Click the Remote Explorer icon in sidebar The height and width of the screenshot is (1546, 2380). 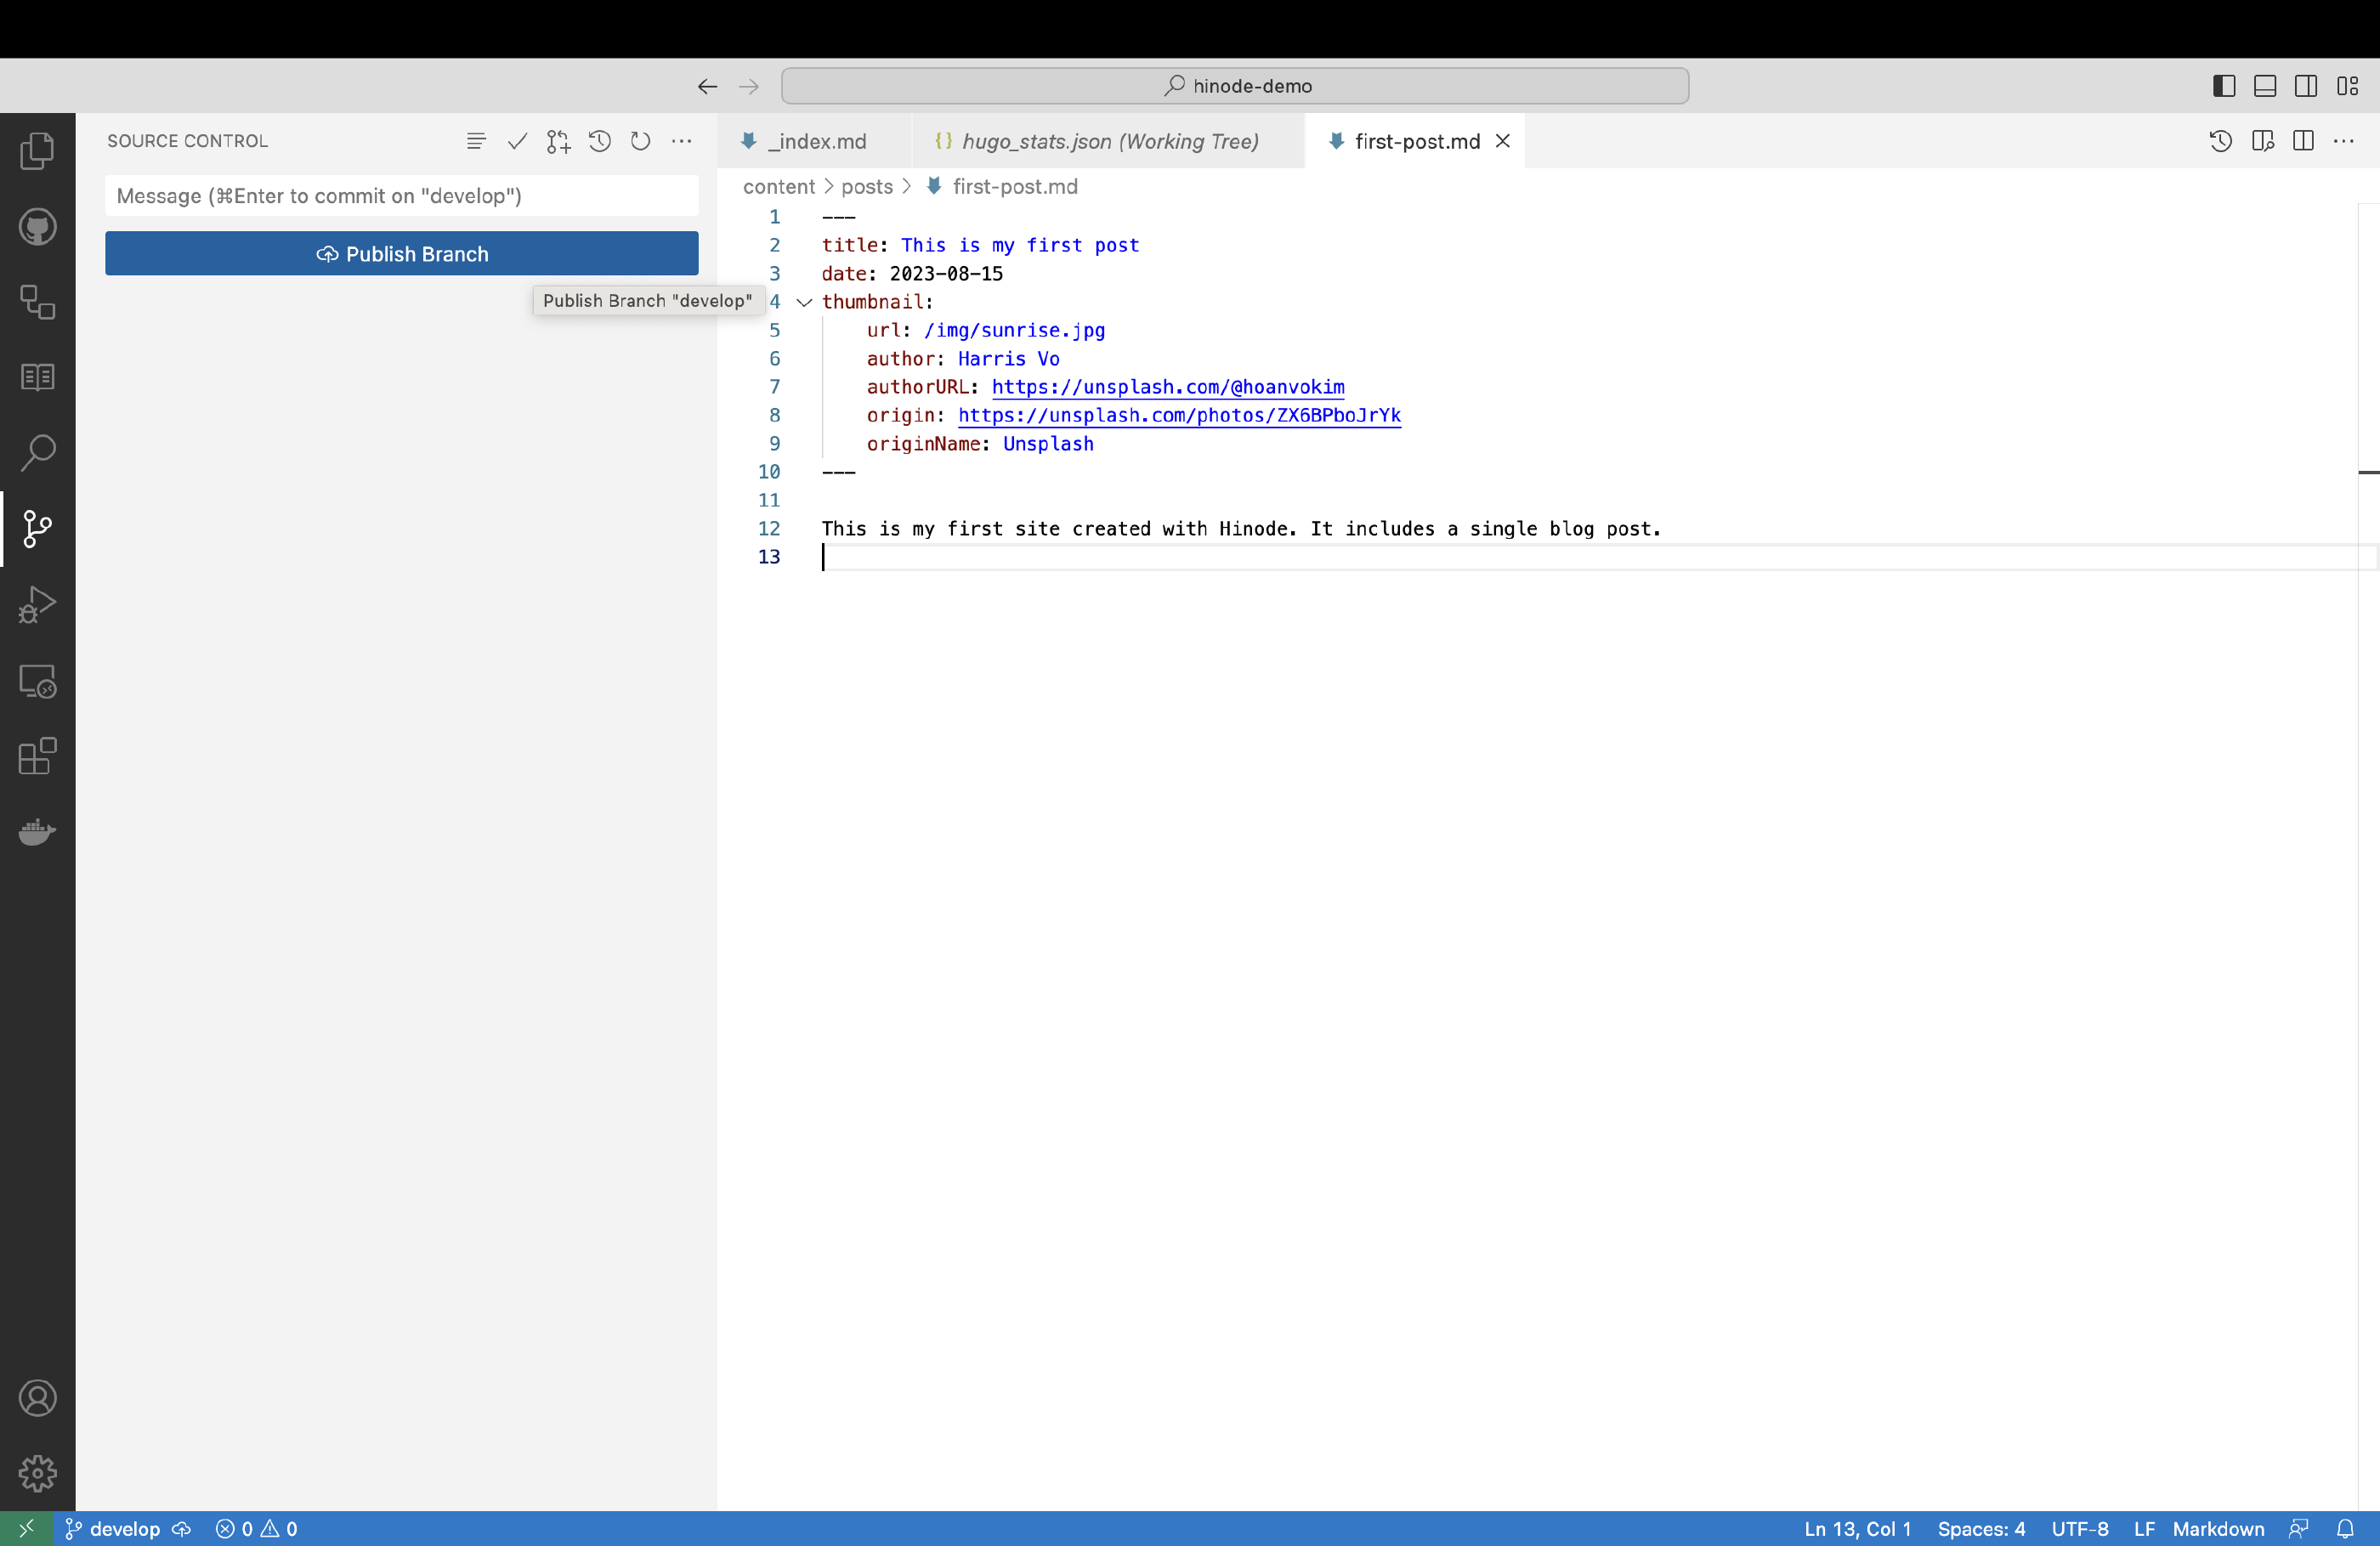point(37,678)
